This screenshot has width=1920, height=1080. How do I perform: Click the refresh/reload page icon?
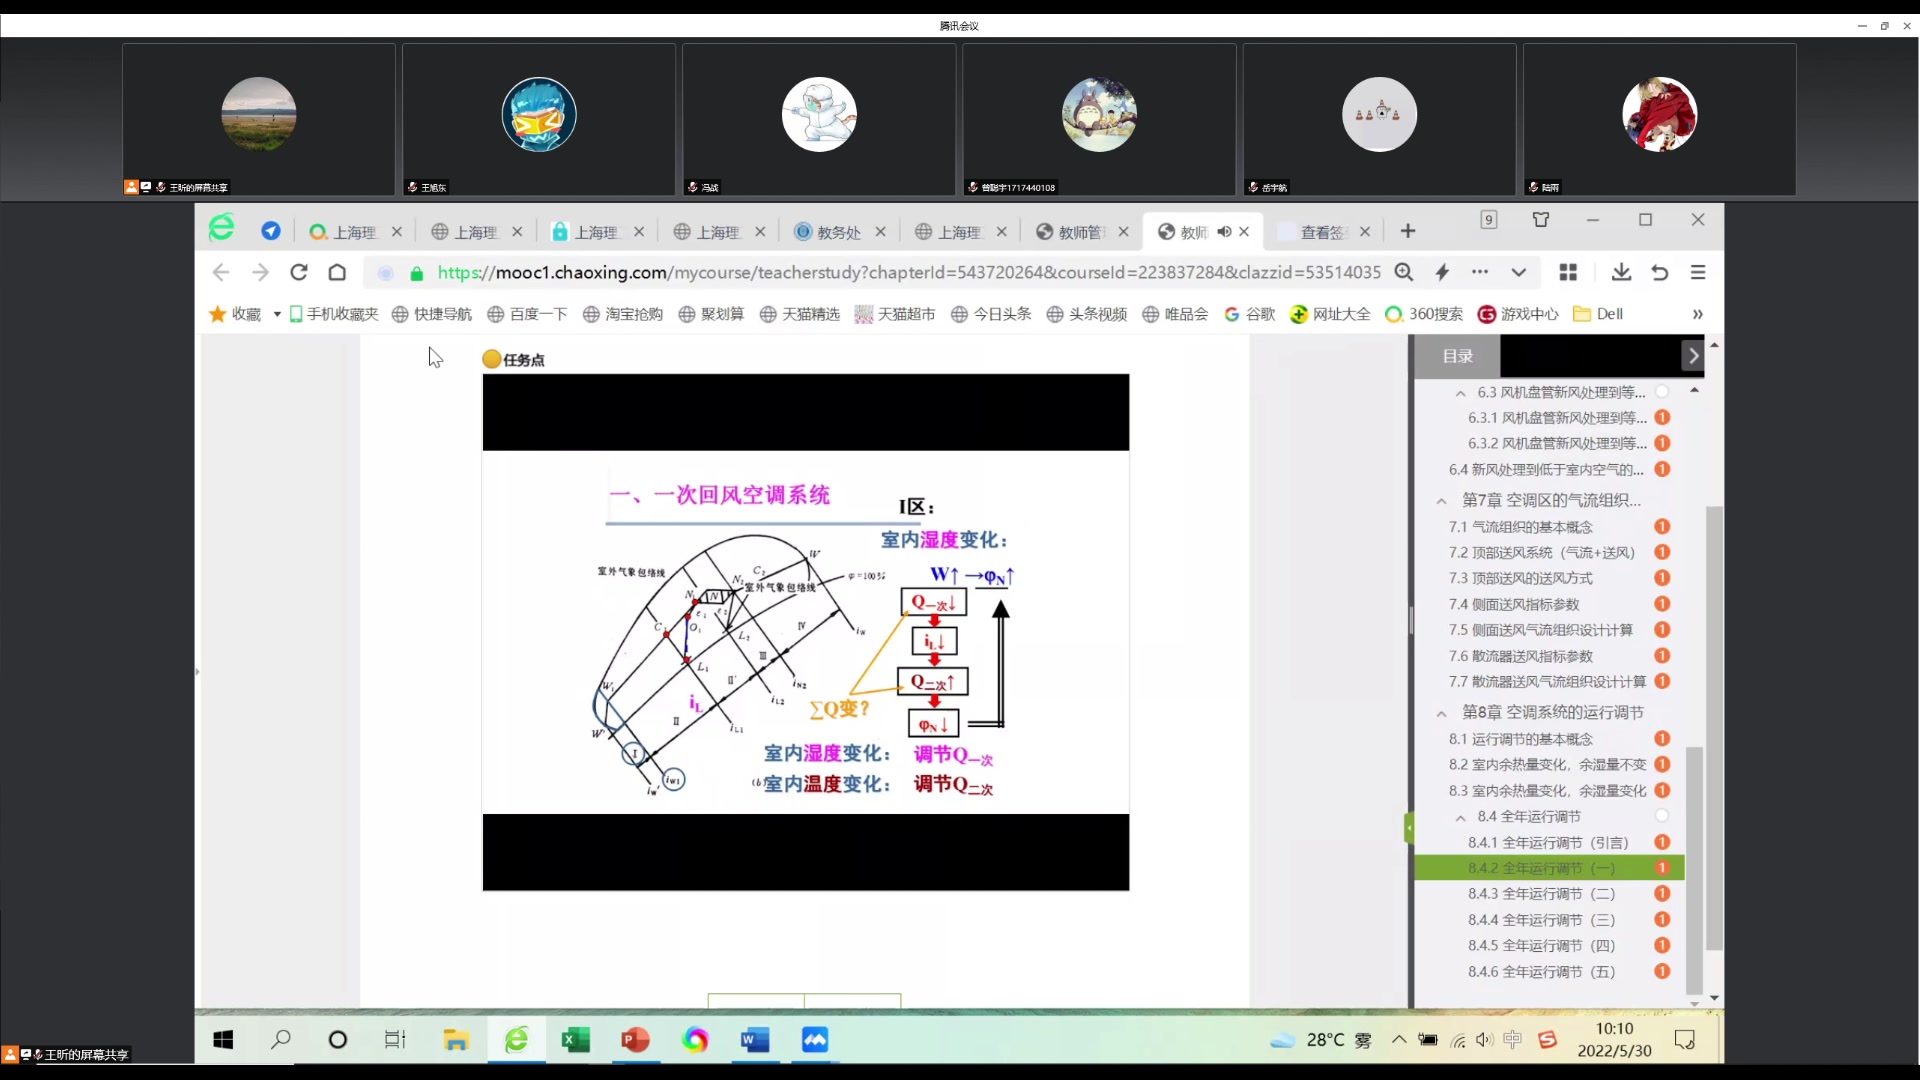[x=298, y=272]
